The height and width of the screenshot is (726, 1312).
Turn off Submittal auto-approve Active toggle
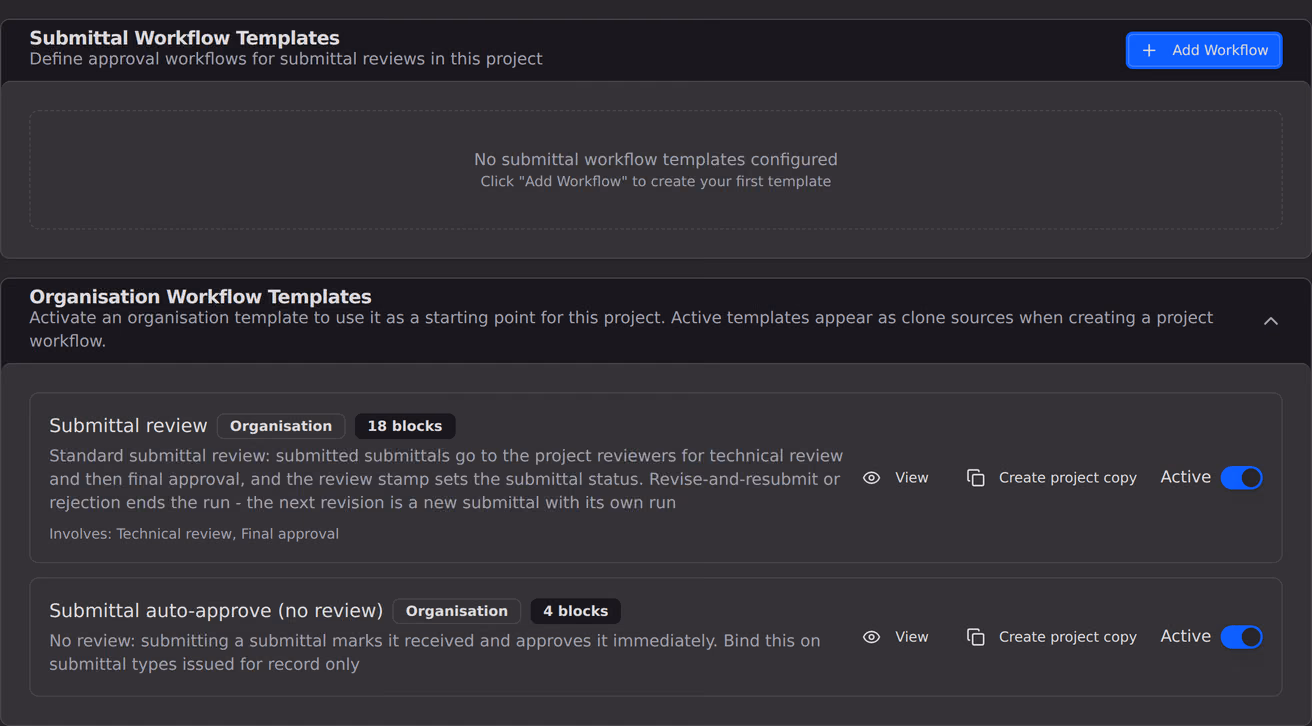1242,637
